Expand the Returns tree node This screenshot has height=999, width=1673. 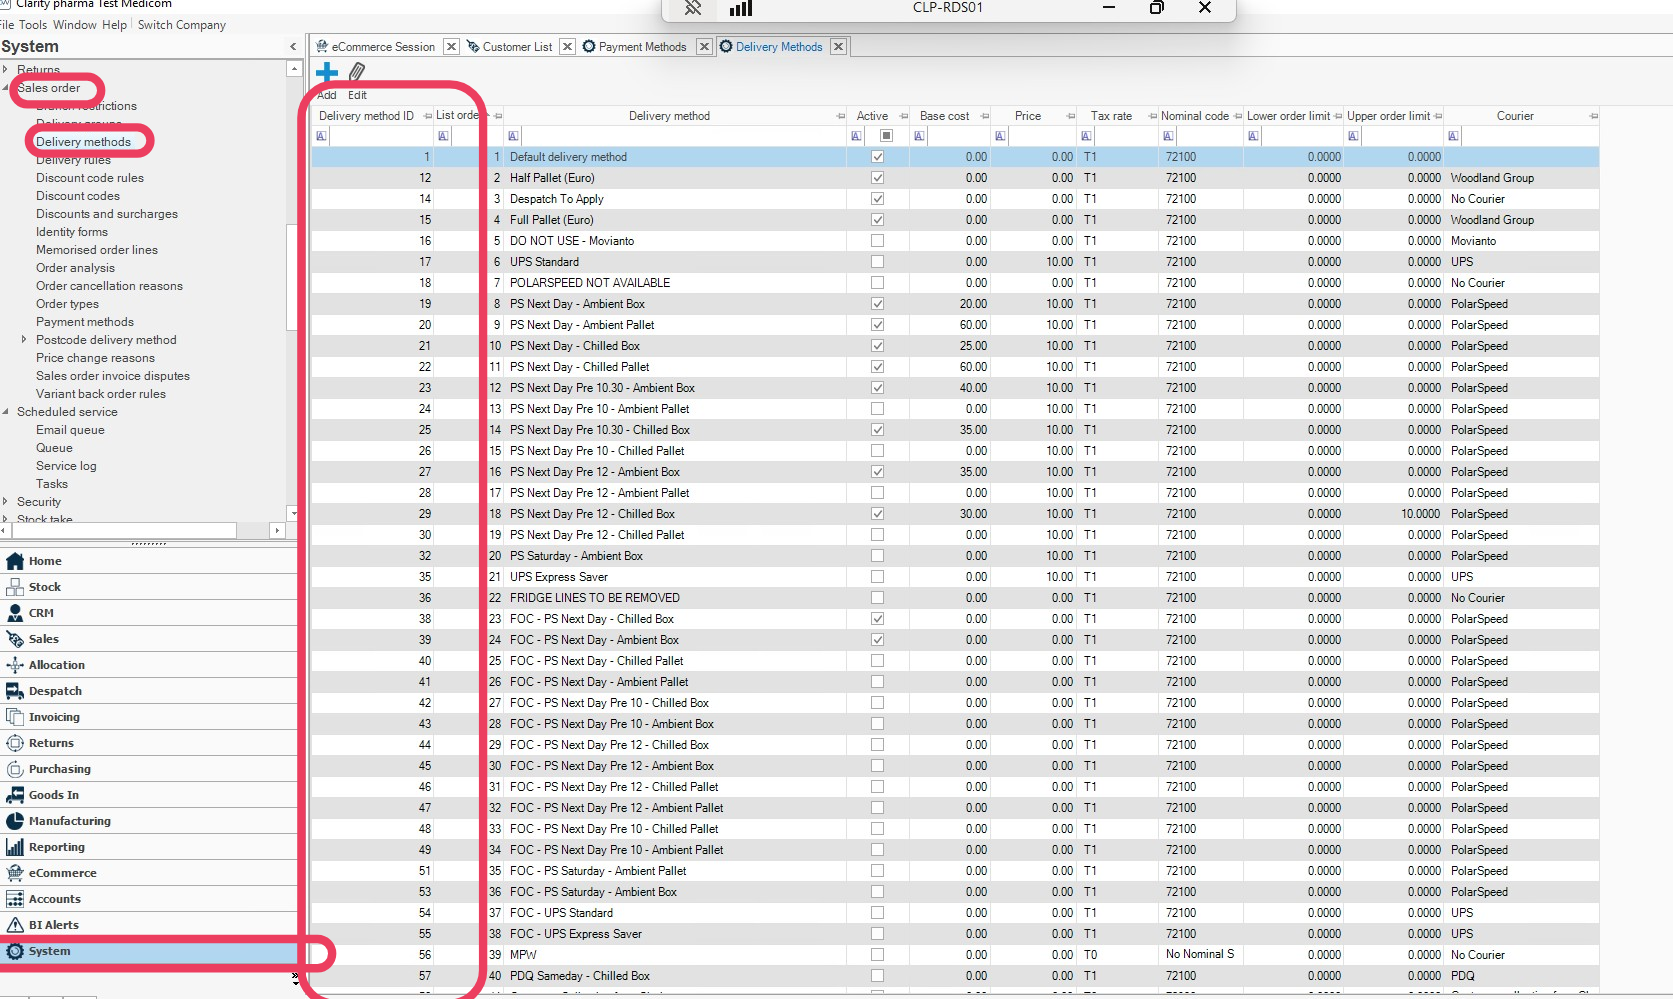pyautogui.click(x=6, y=70)
